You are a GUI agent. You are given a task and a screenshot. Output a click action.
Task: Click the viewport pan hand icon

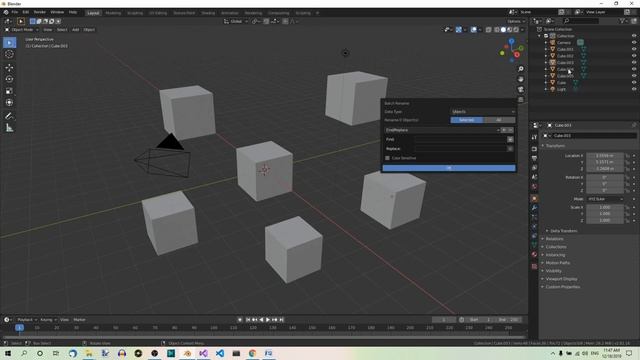520,79
